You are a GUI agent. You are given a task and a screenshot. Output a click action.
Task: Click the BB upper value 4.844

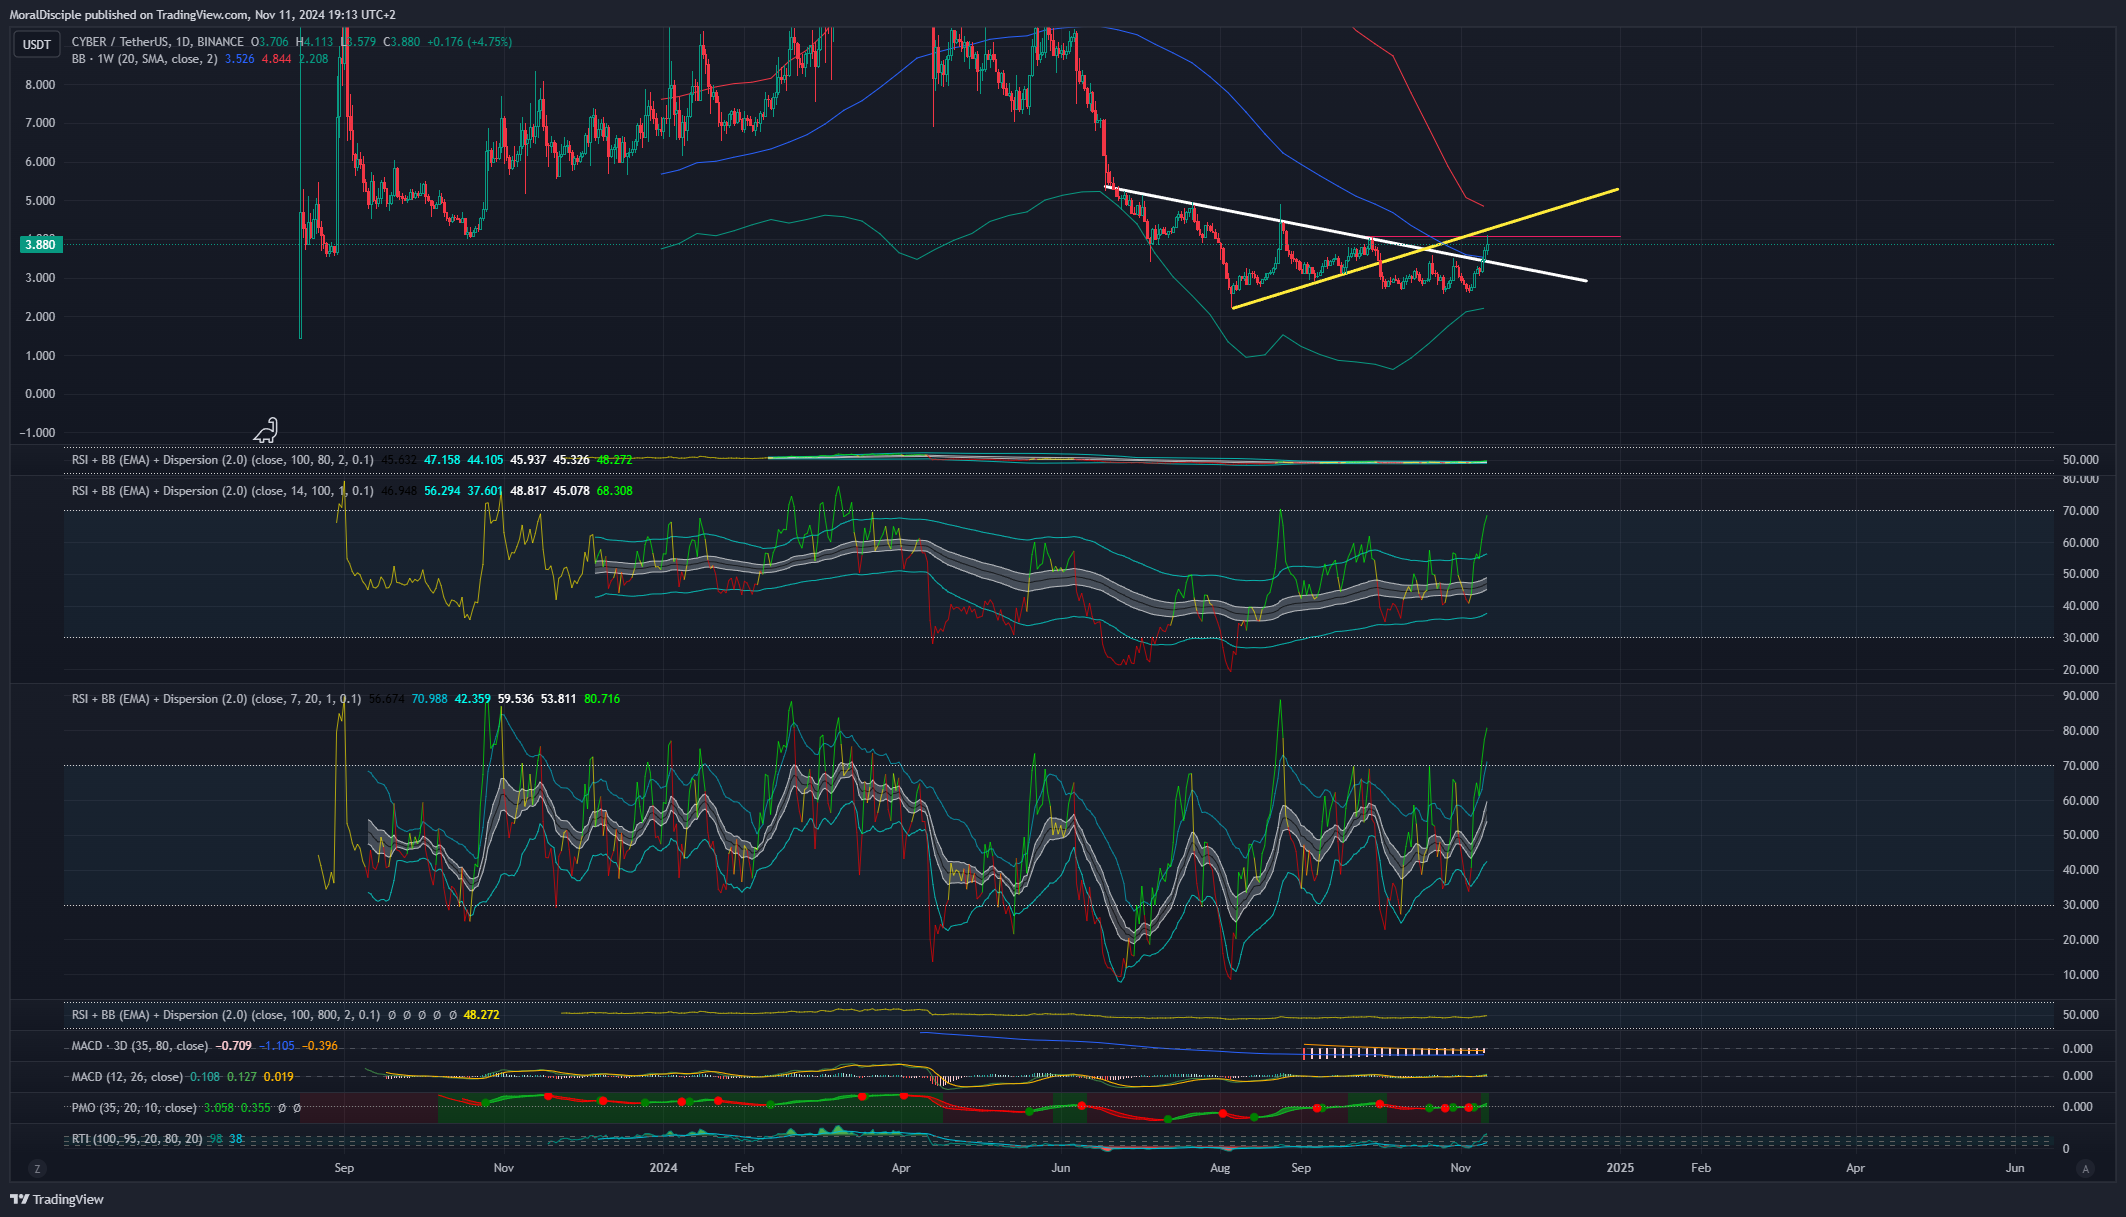coord(276,59)
